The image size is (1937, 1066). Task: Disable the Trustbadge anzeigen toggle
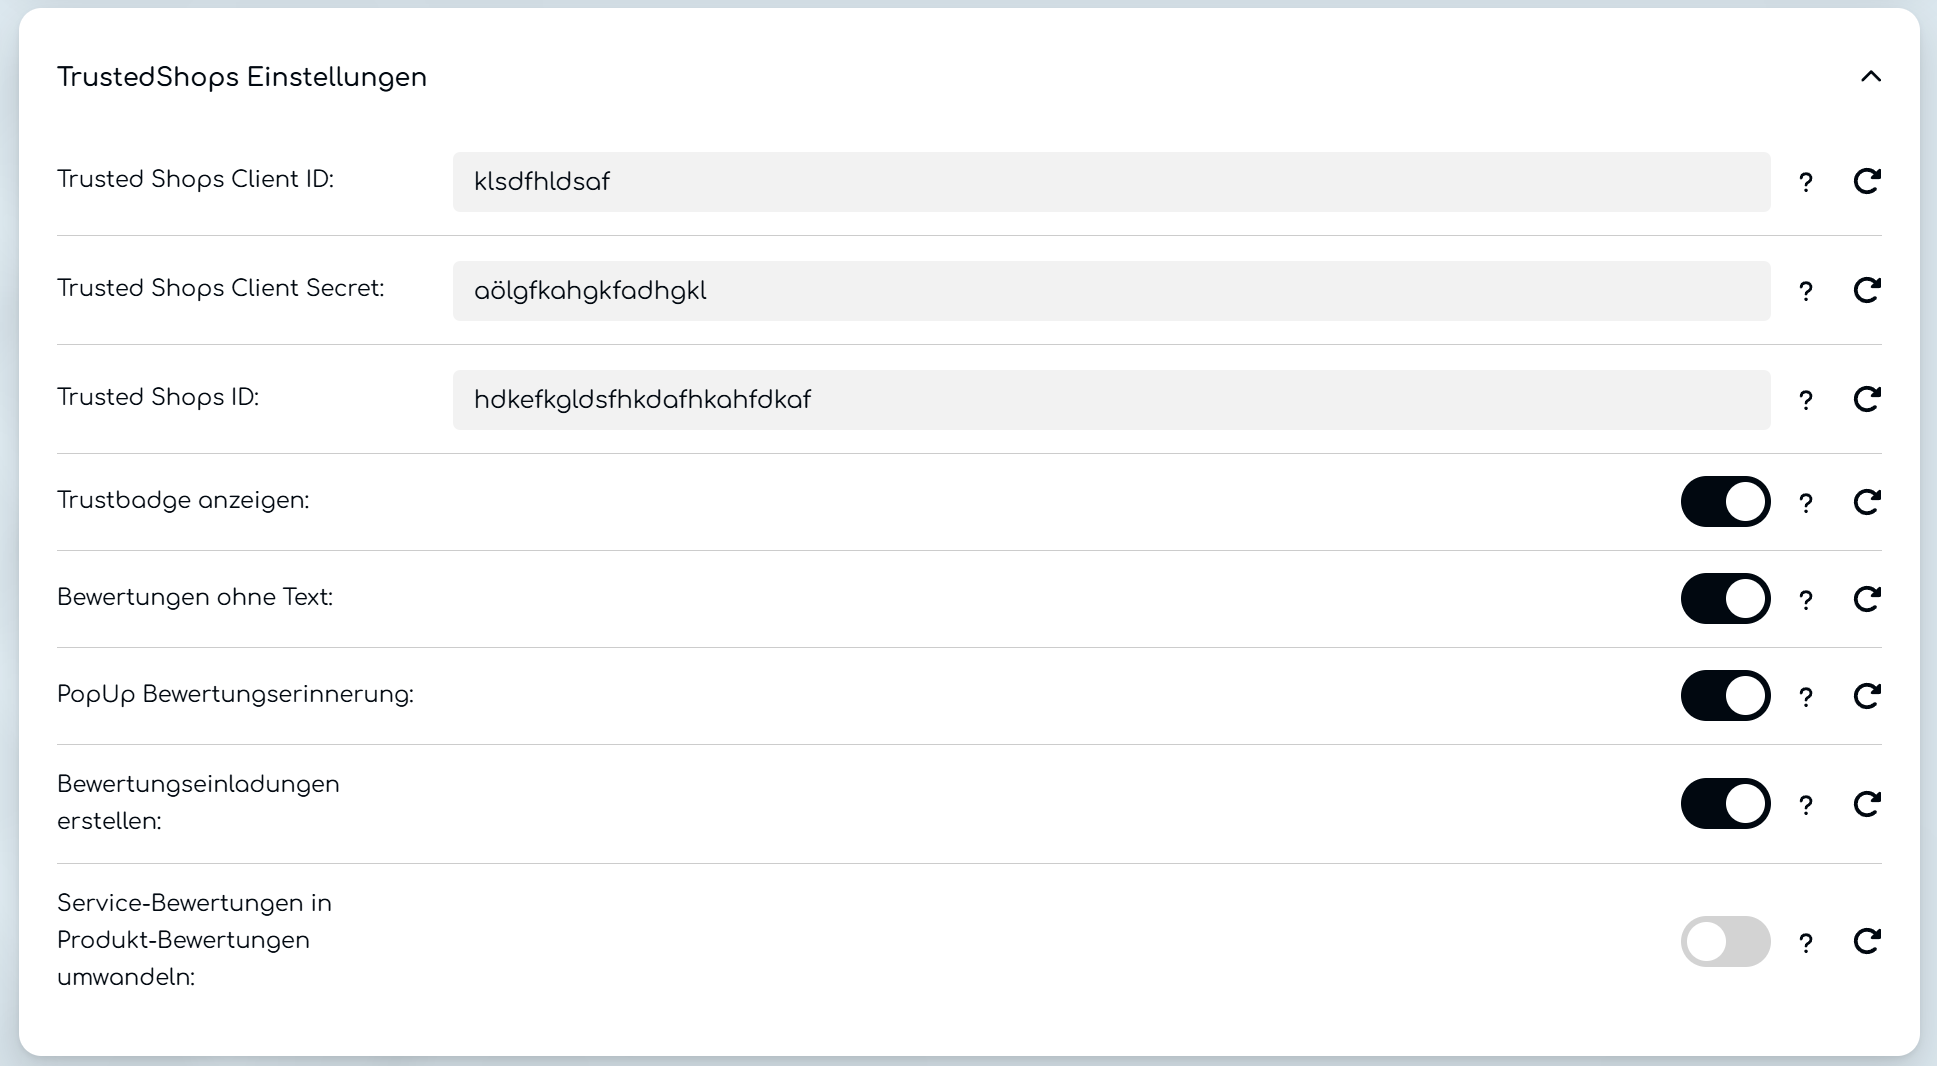click(1725, 501)
